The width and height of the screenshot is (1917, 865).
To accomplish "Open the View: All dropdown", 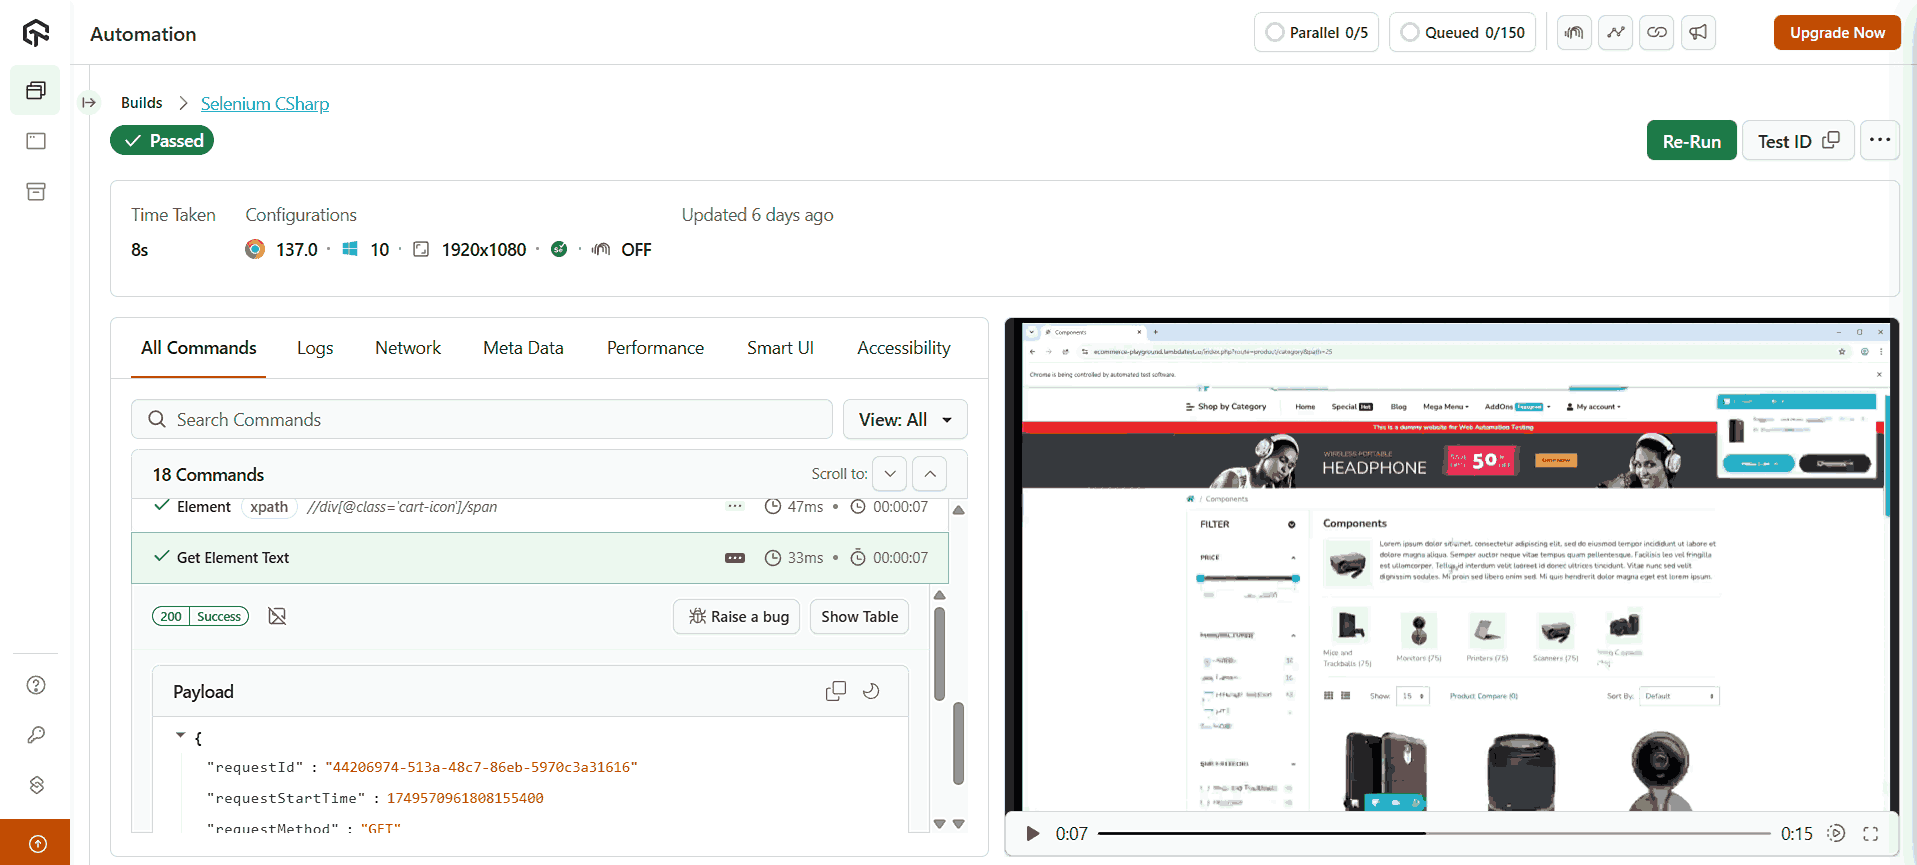I will pos(904,420).
